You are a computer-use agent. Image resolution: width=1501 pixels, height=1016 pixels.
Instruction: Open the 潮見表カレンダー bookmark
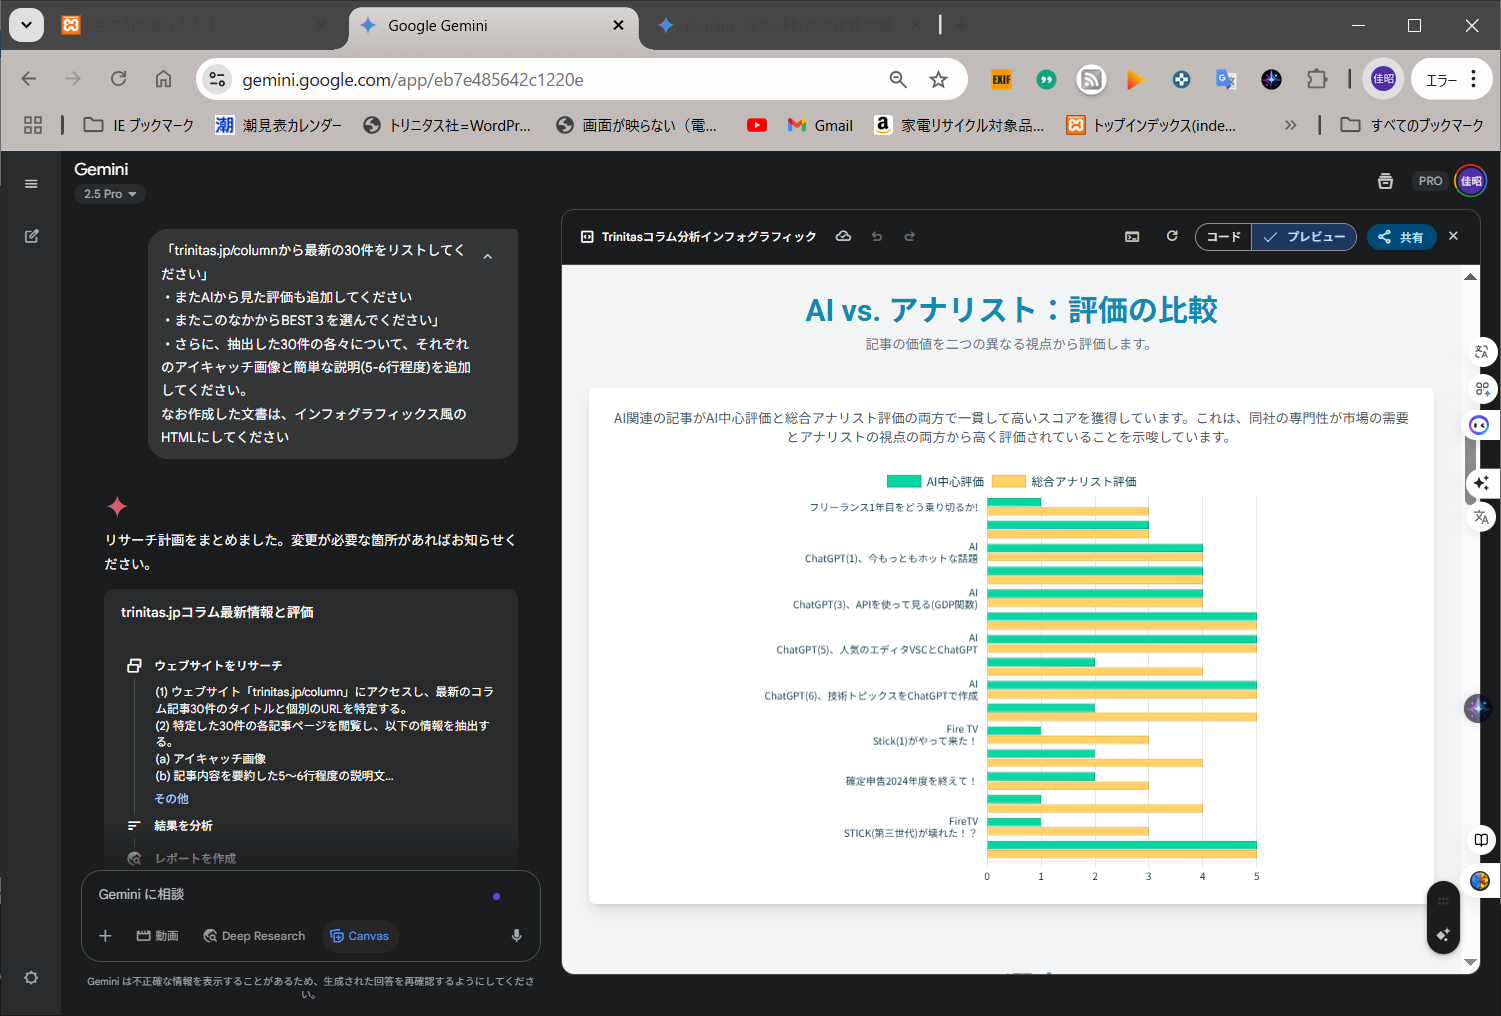(x=279, y=125)
